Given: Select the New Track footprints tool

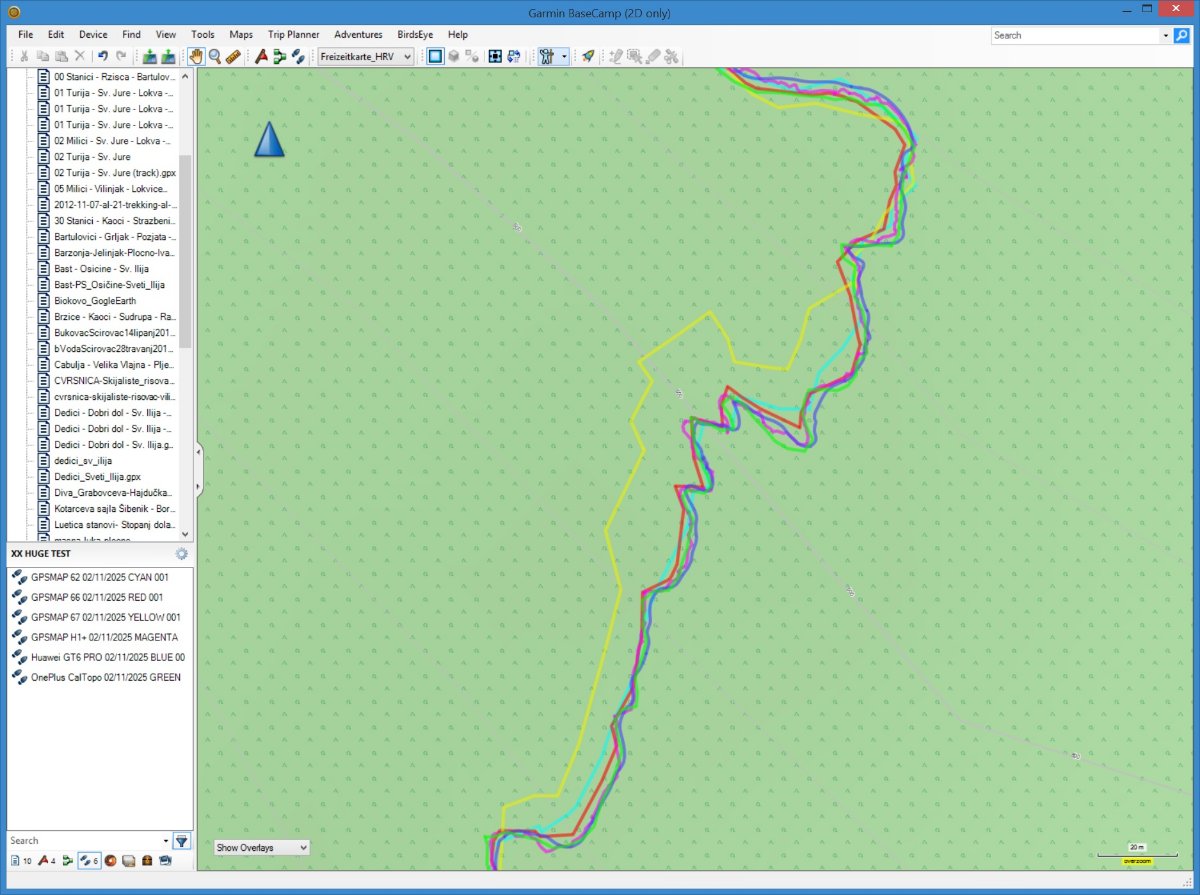Looking at the screenshot, I should (x=298, y=57).
